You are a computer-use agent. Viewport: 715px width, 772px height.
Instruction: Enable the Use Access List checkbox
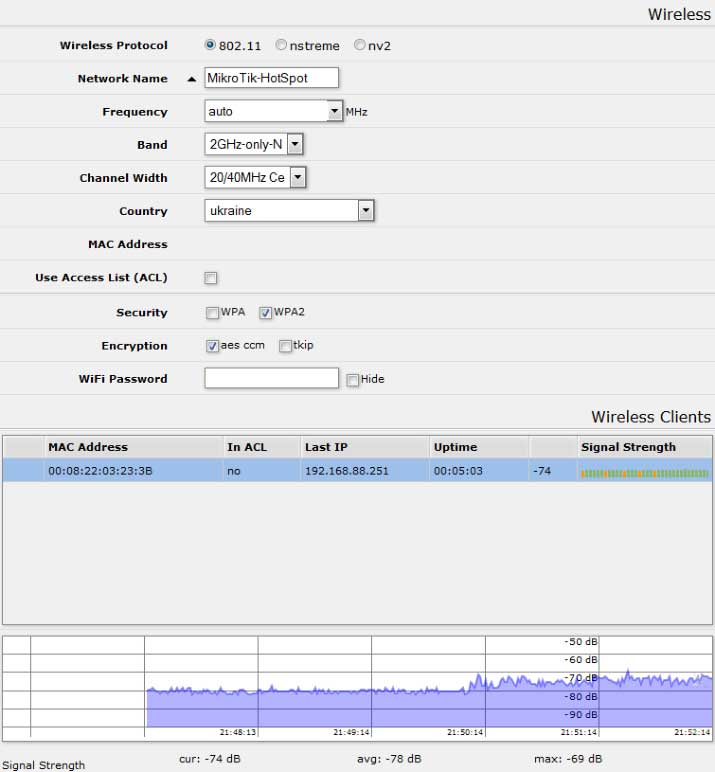211,278
